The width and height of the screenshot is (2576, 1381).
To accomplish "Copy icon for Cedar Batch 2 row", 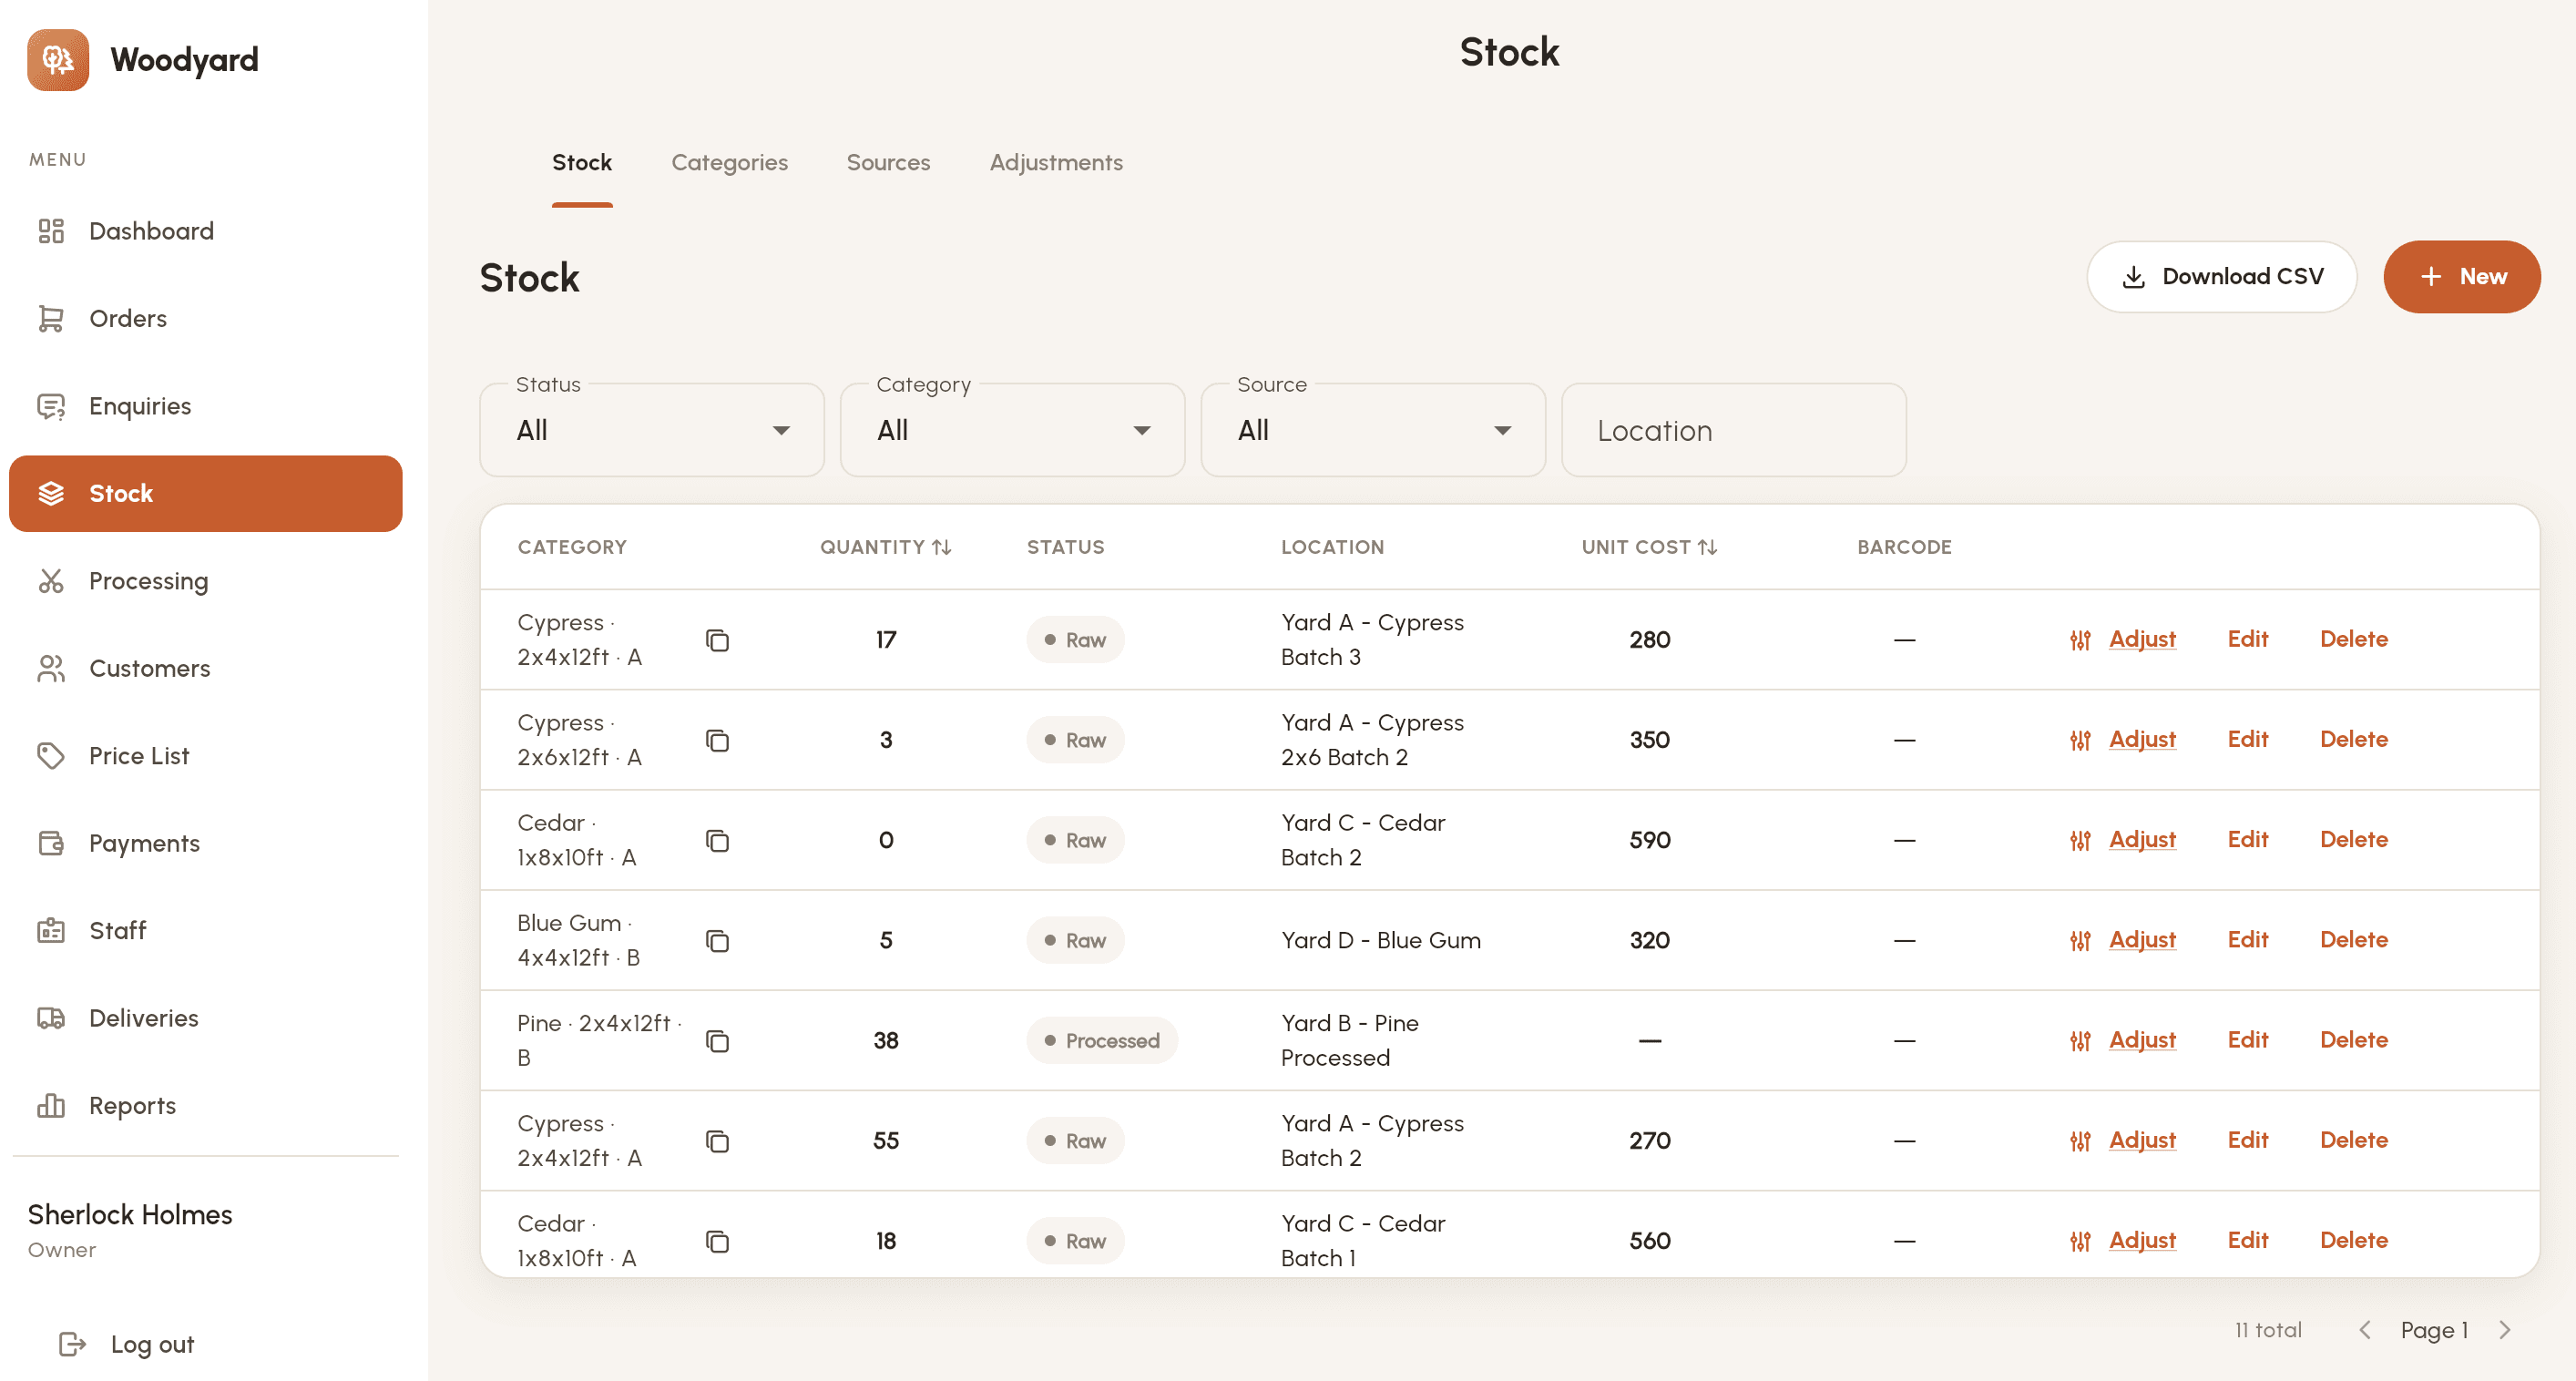I will coord(717,840).
